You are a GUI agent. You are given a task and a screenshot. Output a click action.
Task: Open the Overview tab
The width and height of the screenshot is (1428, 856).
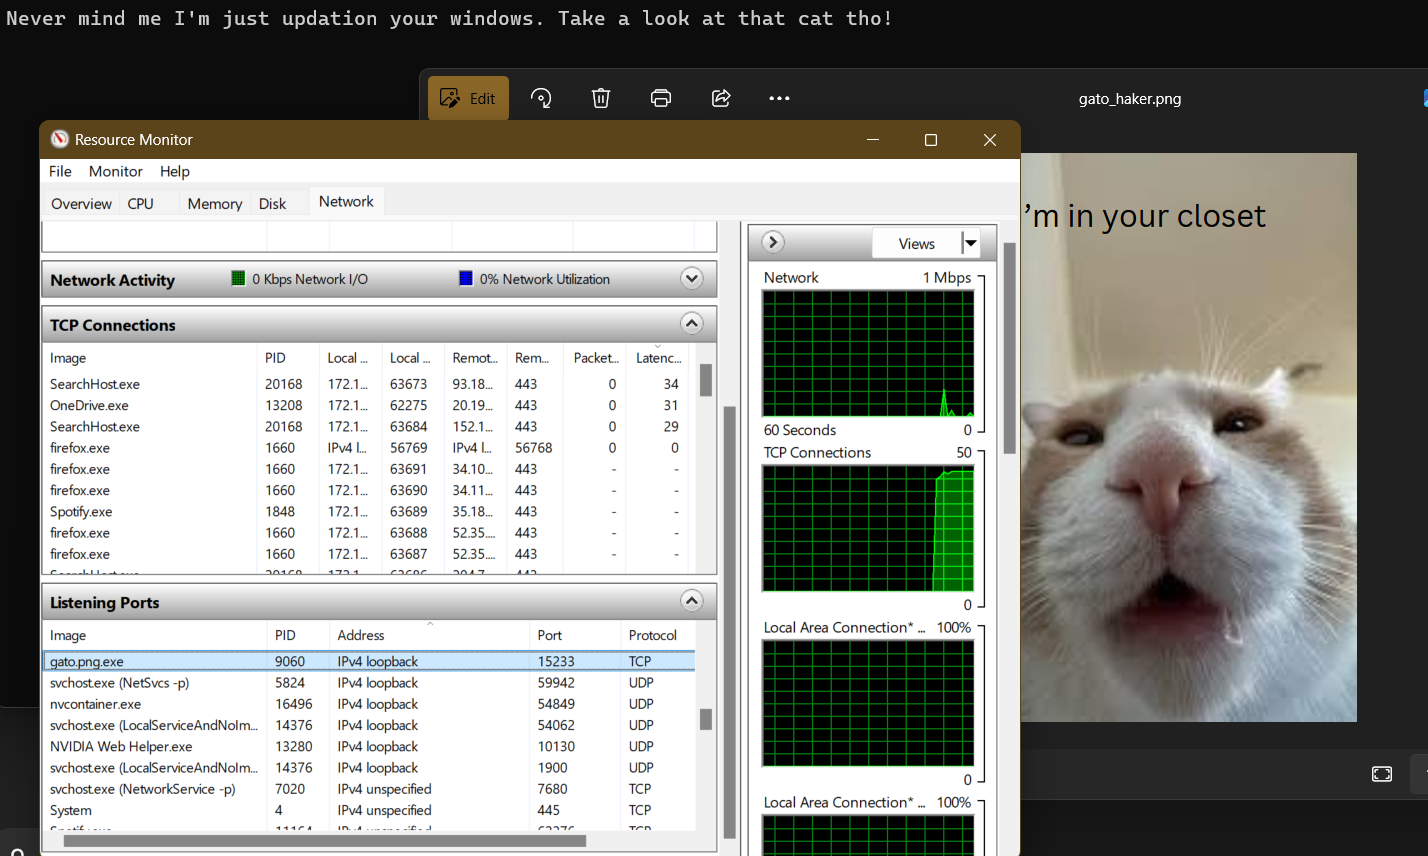(80, 203)
